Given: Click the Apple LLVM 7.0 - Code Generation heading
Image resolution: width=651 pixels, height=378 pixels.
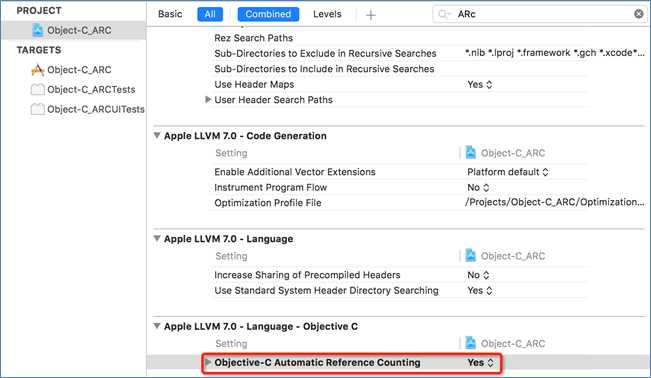Looking at the screenshot, I should (x=245, y=136).
